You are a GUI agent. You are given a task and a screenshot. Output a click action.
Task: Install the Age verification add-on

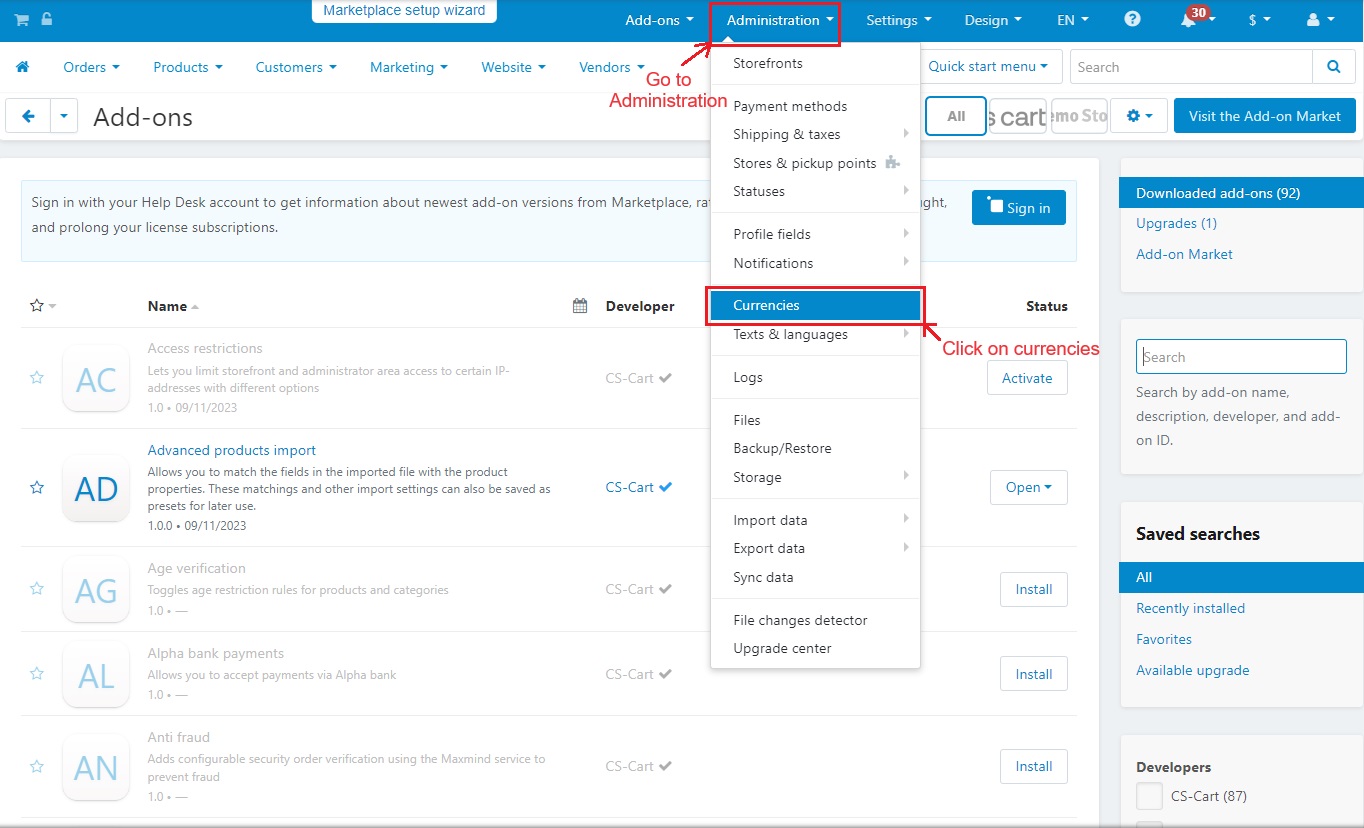(1033, 589)
